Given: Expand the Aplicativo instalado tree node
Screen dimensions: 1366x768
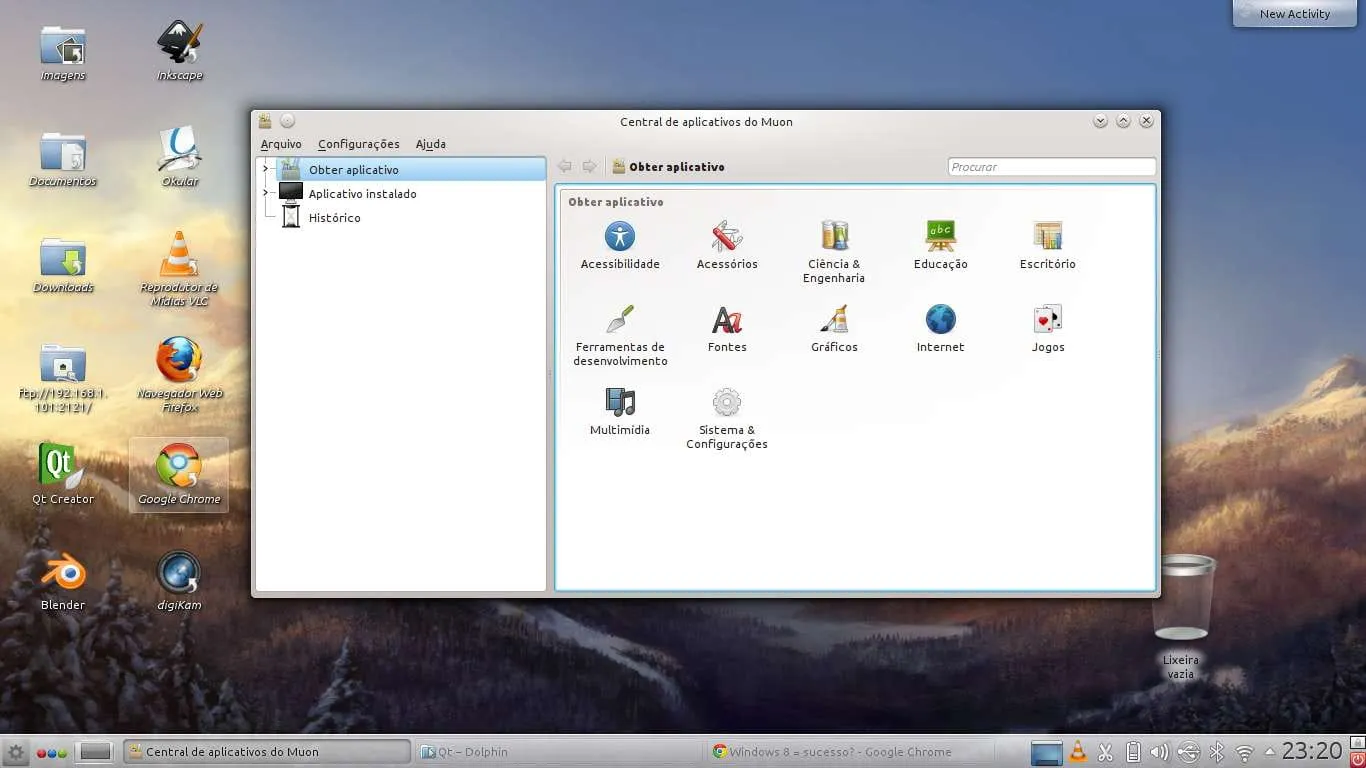Looking at the screenshot, I should (265, 193).
